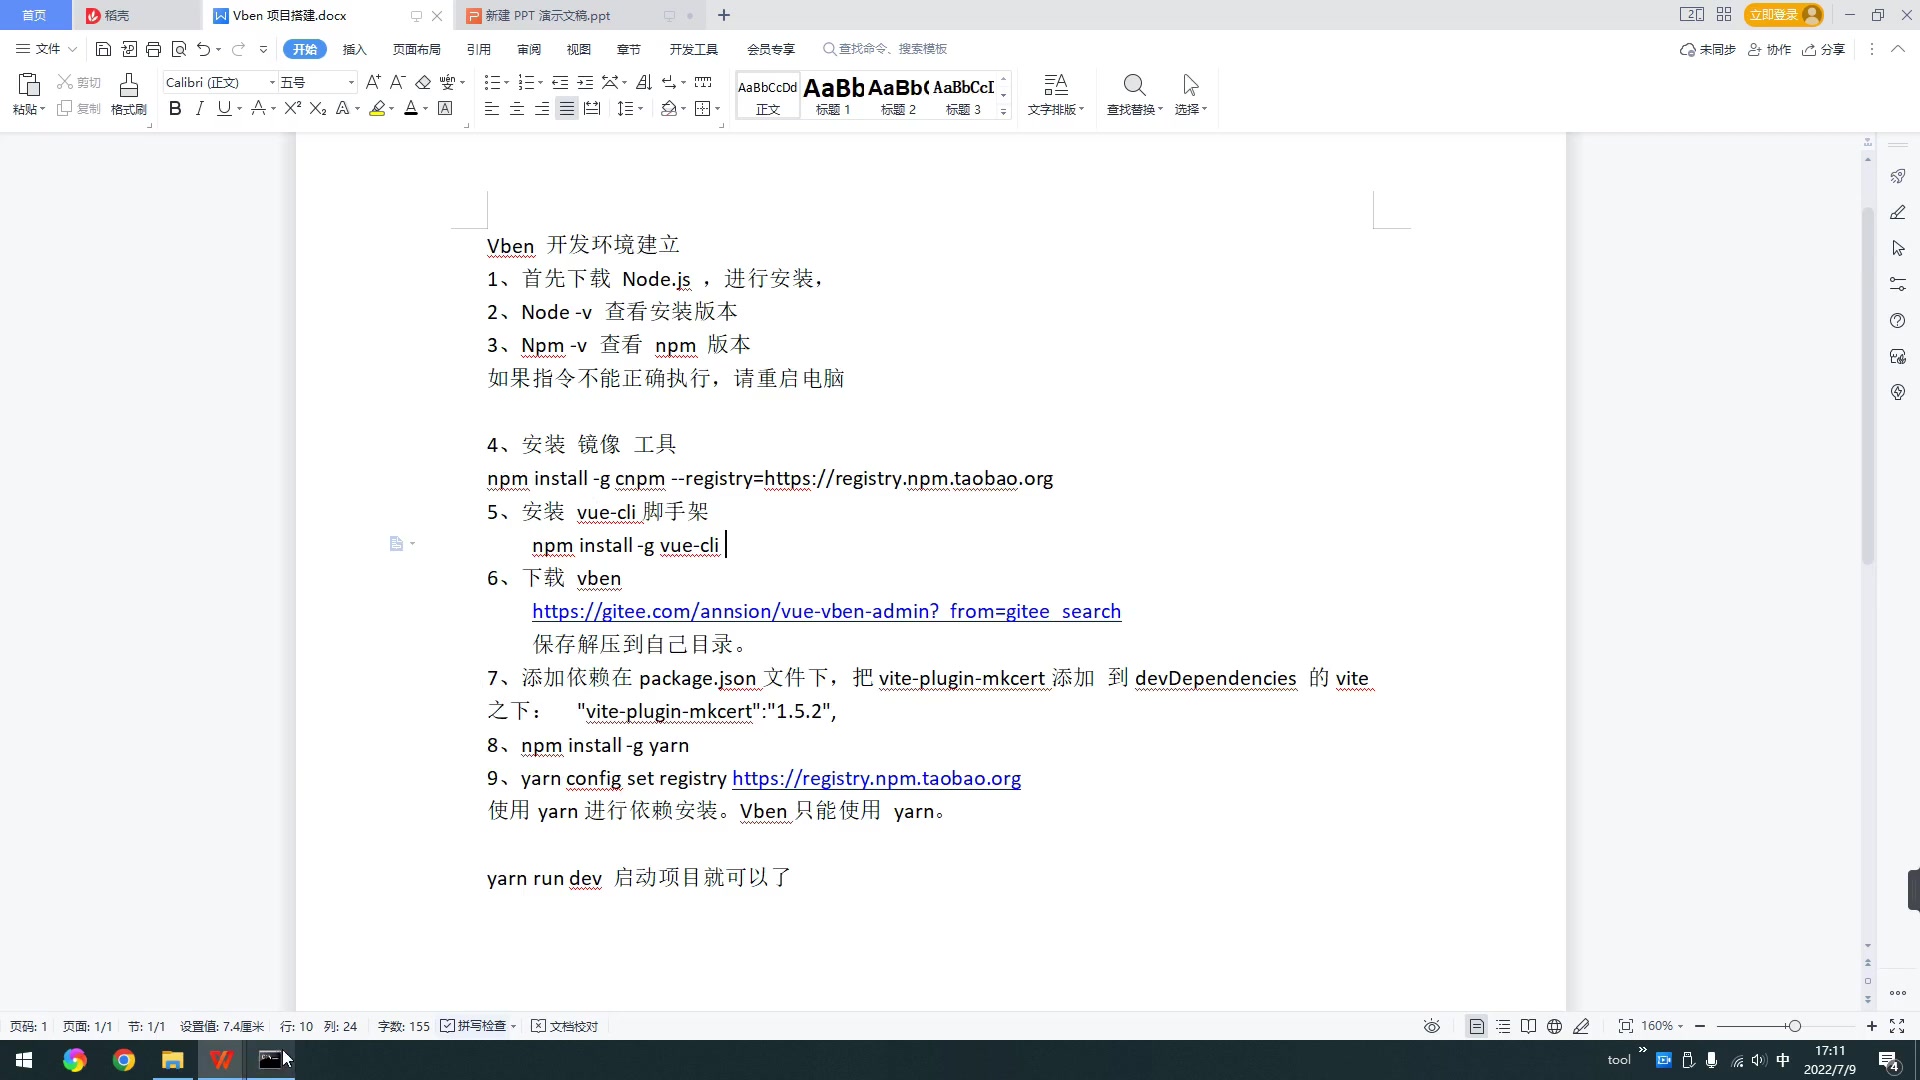The image size is (1920, 1080).
Task: Enter full screen from status bar
Action: [1897, 1026]
